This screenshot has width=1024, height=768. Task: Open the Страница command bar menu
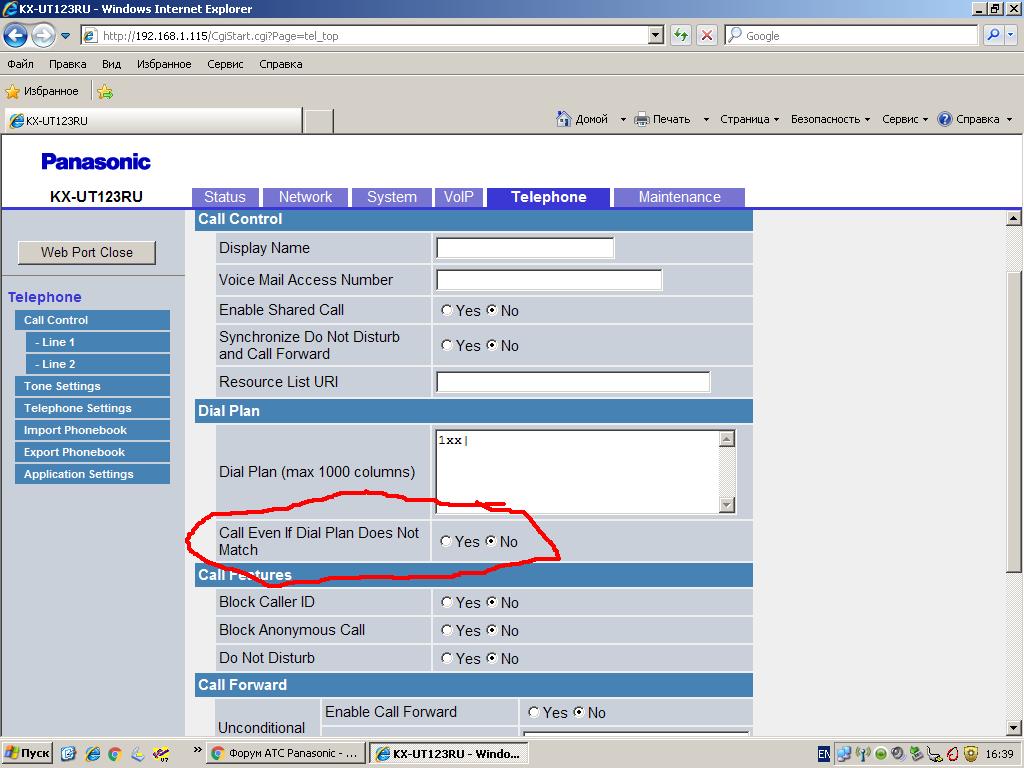point(749,119)
